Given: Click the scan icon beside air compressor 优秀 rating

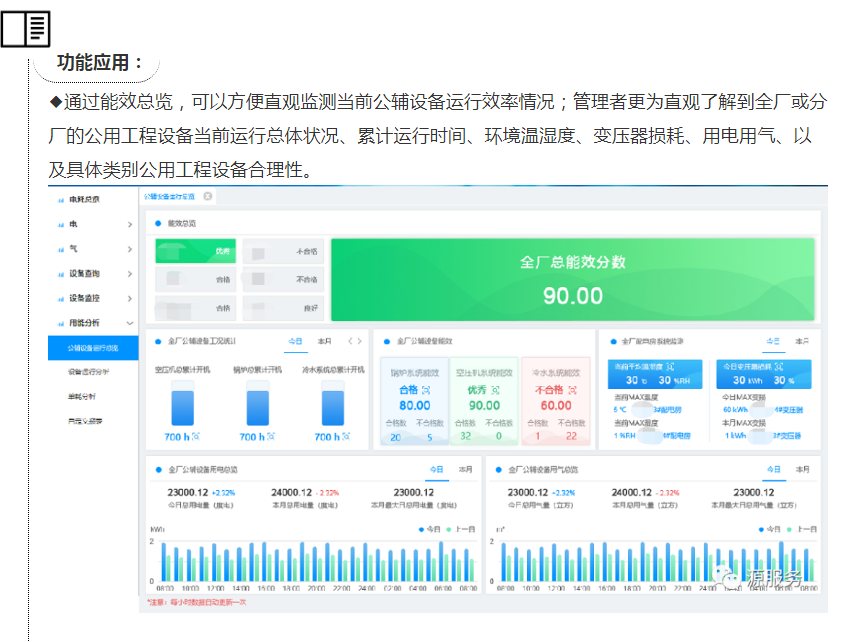Looking at the screenshot, I should (493, 389).
